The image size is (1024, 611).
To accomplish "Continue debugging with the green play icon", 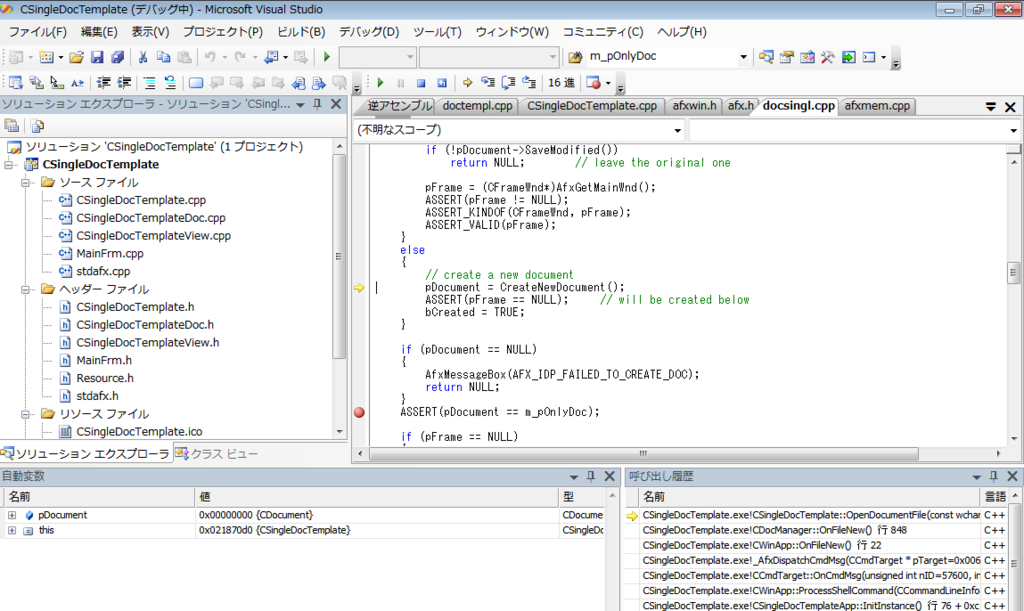I will pyautogui.click(x=380, y=83).
